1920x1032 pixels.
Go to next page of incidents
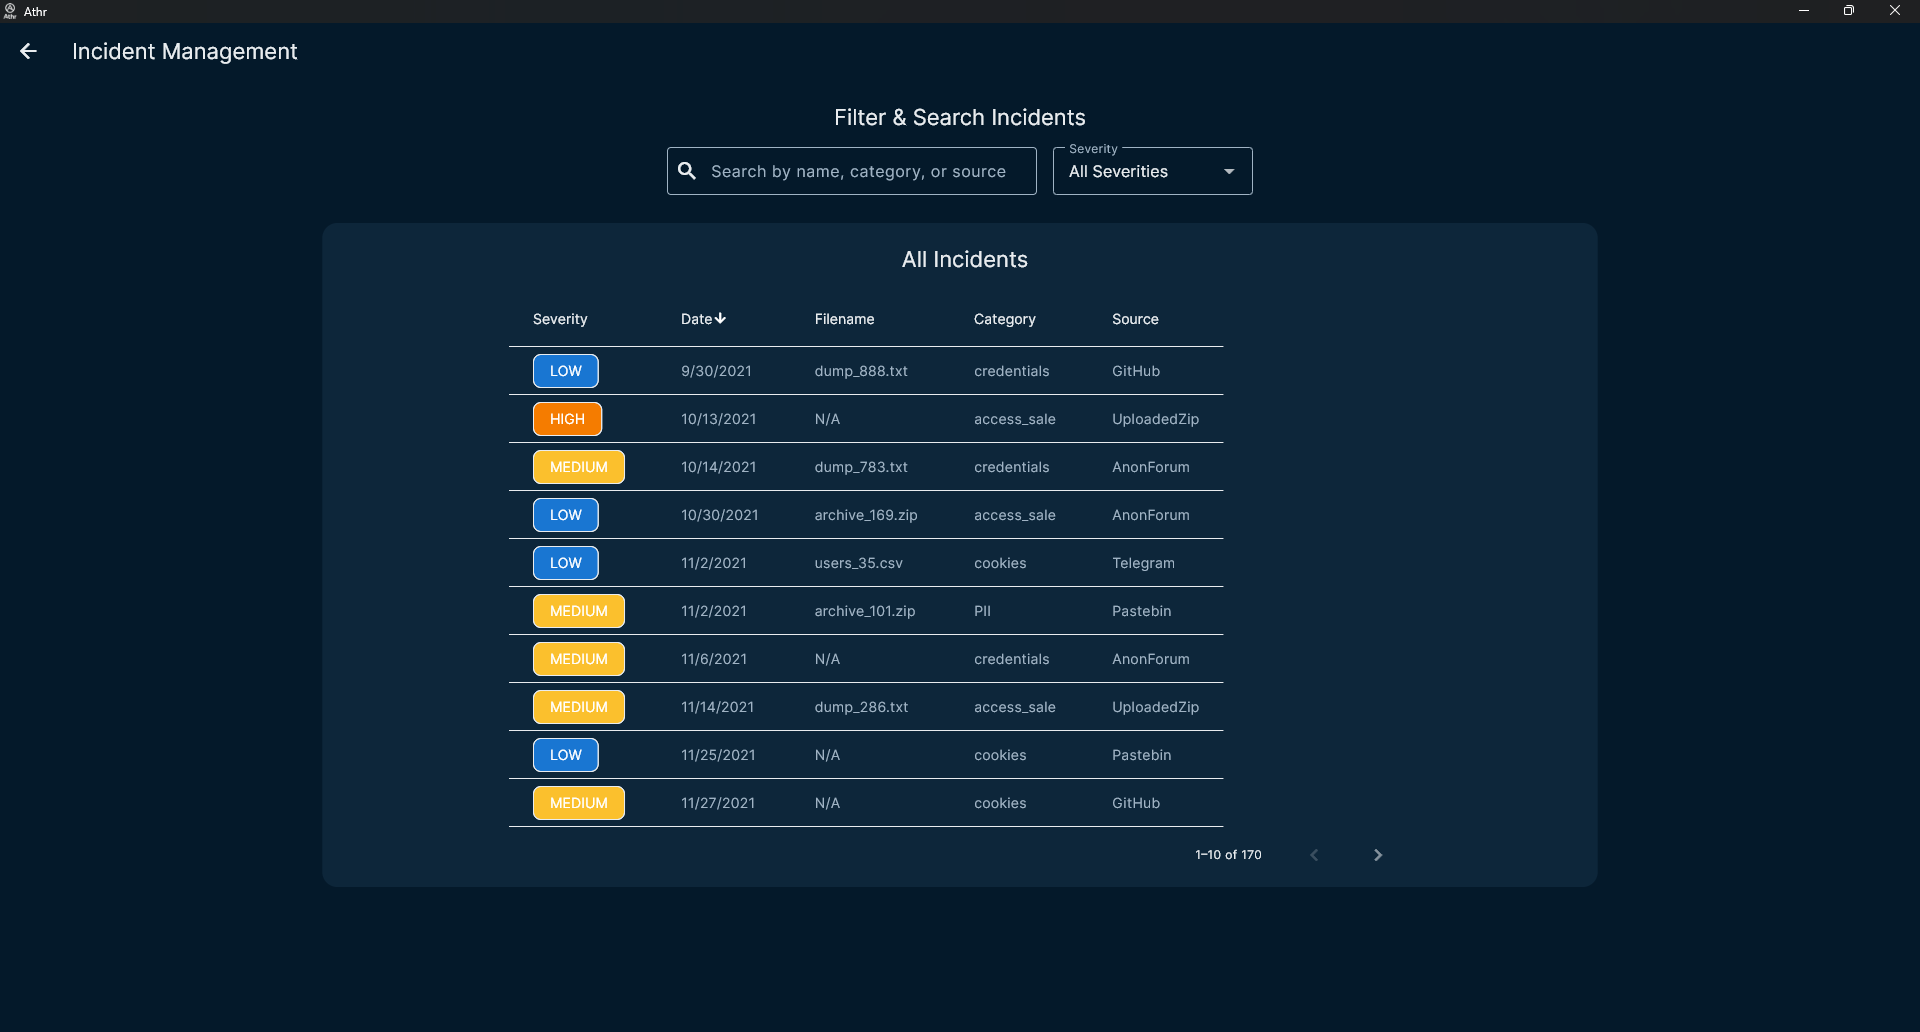tap(1378, 855)
